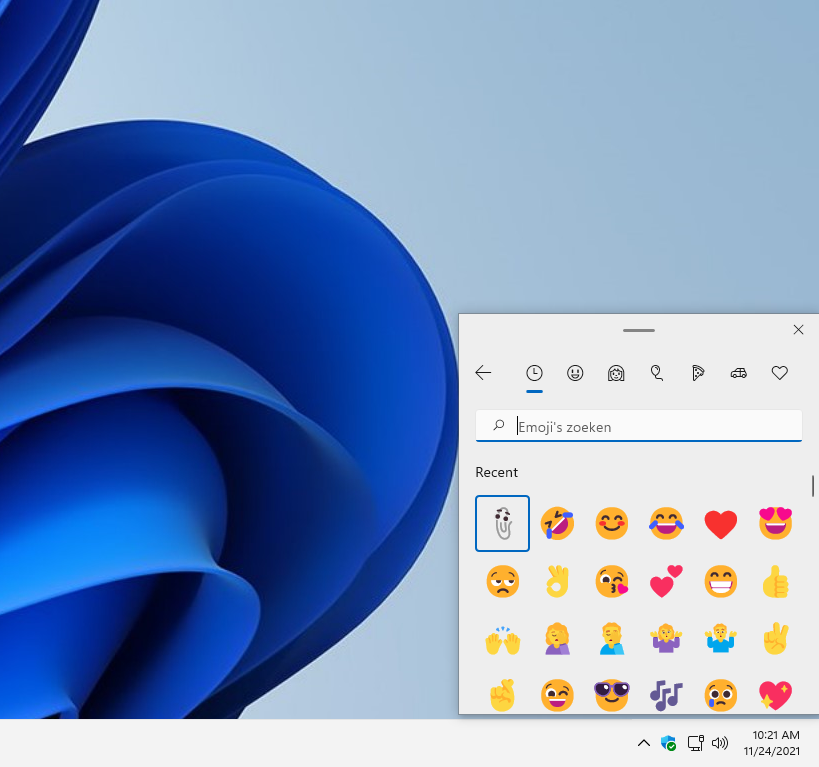Choose the OK hand emoji

557,581
